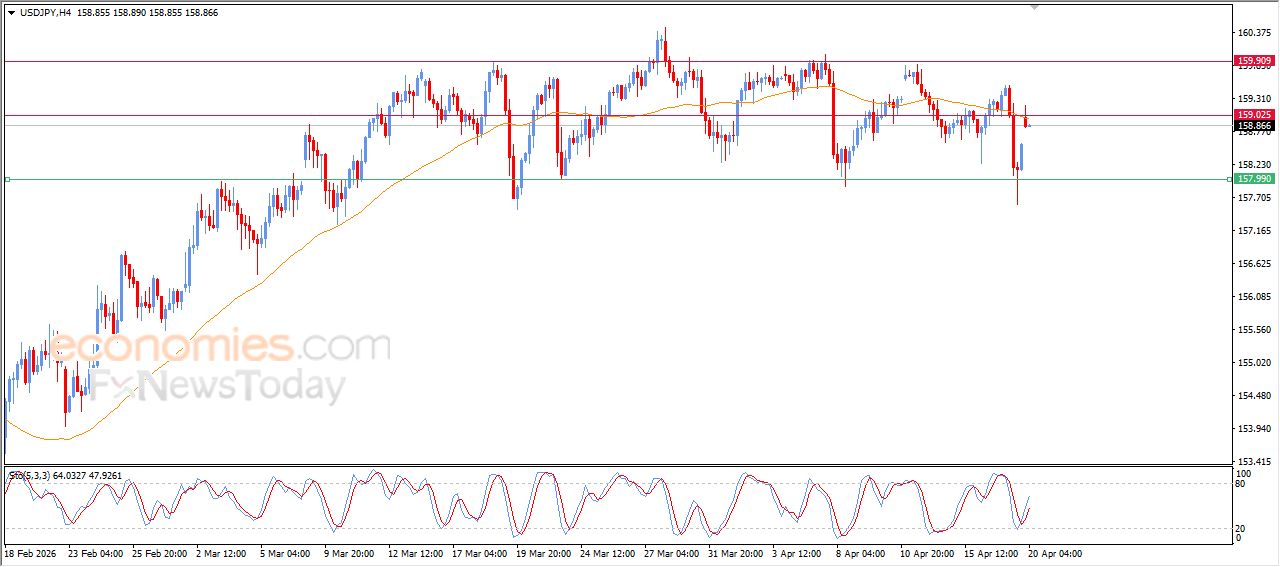1280x567 pixels.
Task: Click the chart shift triangle marker
Action: [x=1035, y=7]
